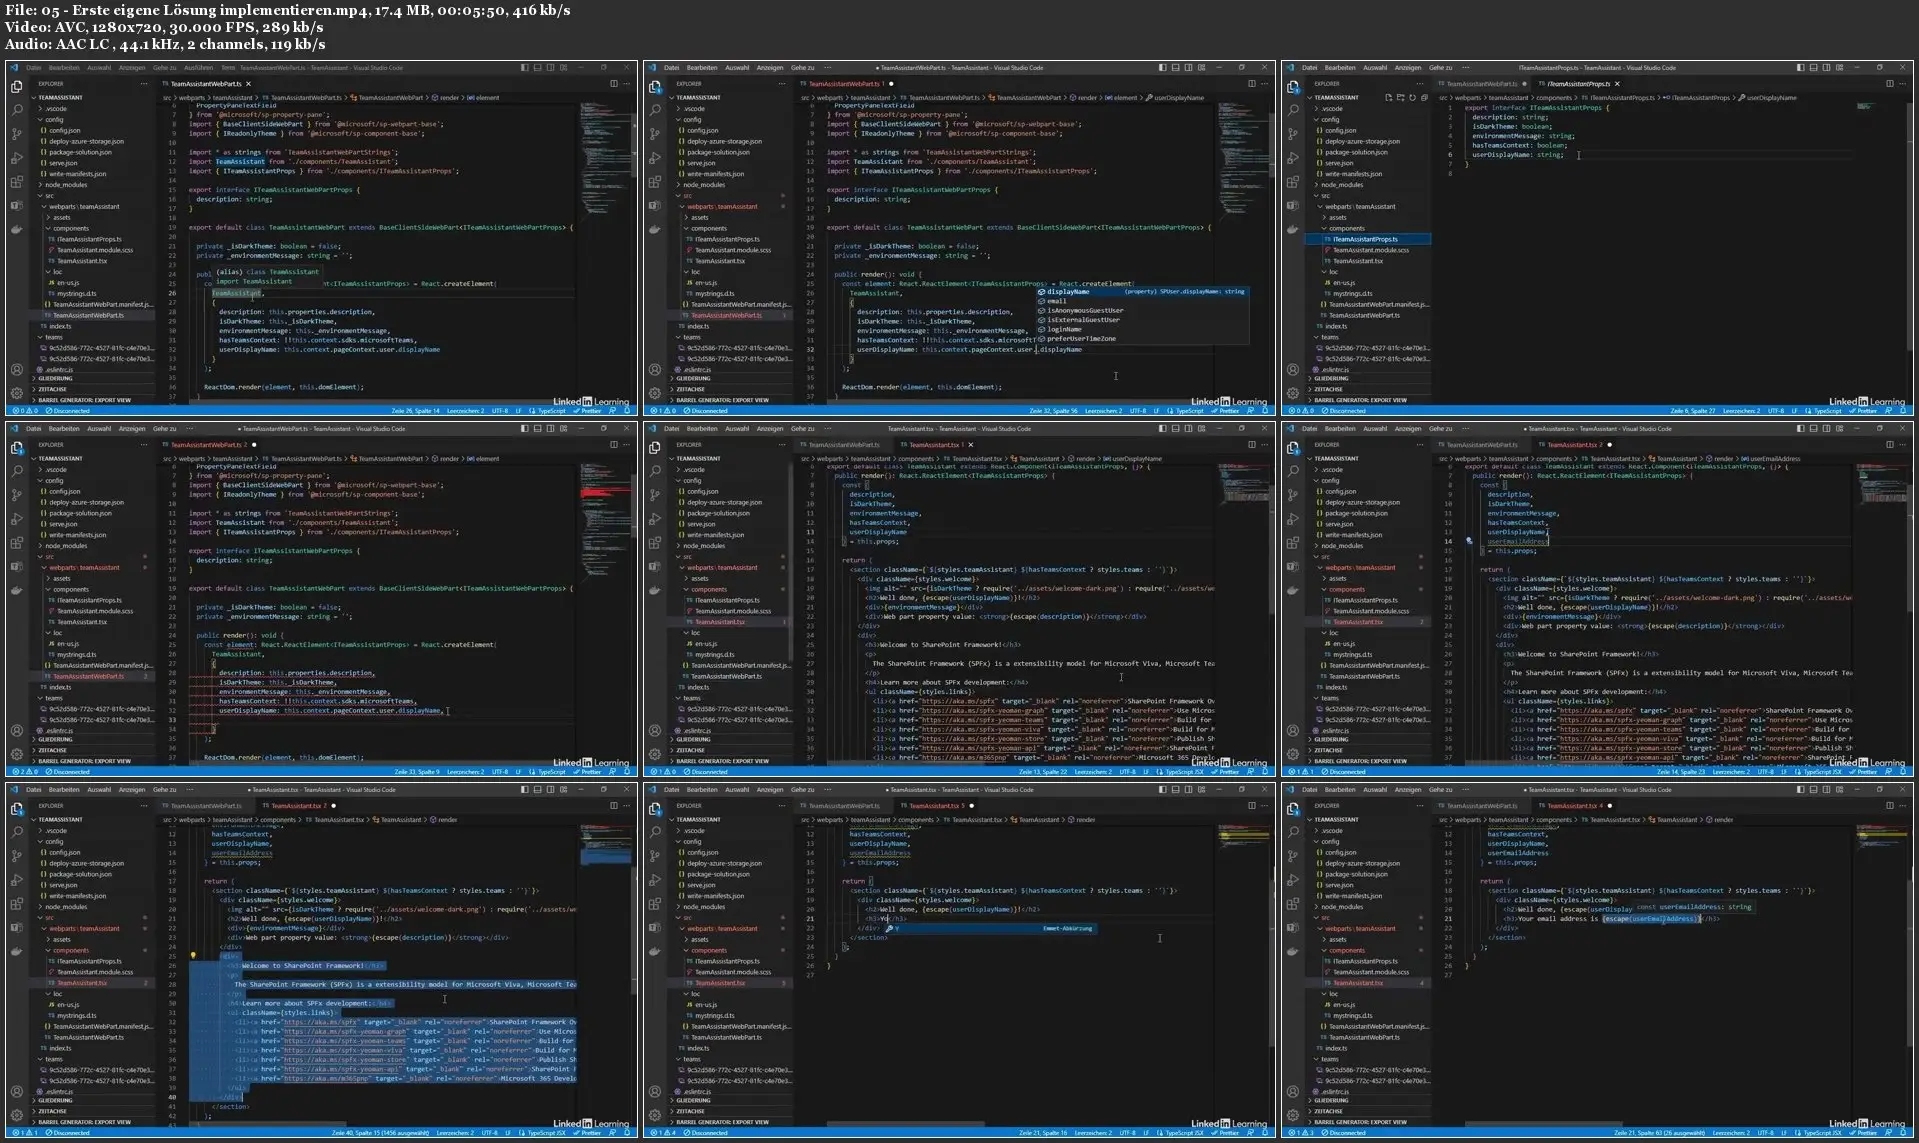Image resolution: width=1919 pixels, height=1143 pixels.
Task: Toggle primary sidebar in the bottom-right frame
Action: click(x=1800, y=790)
